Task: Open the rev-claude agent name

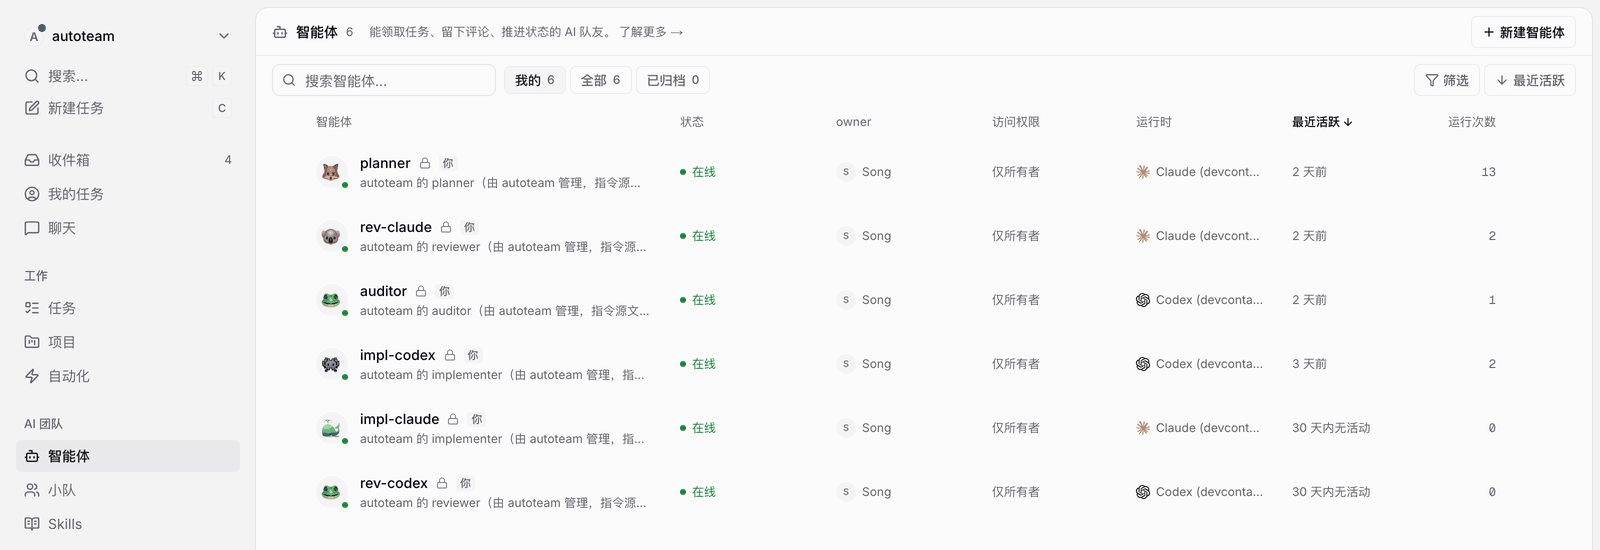Action: coord(396,227)
